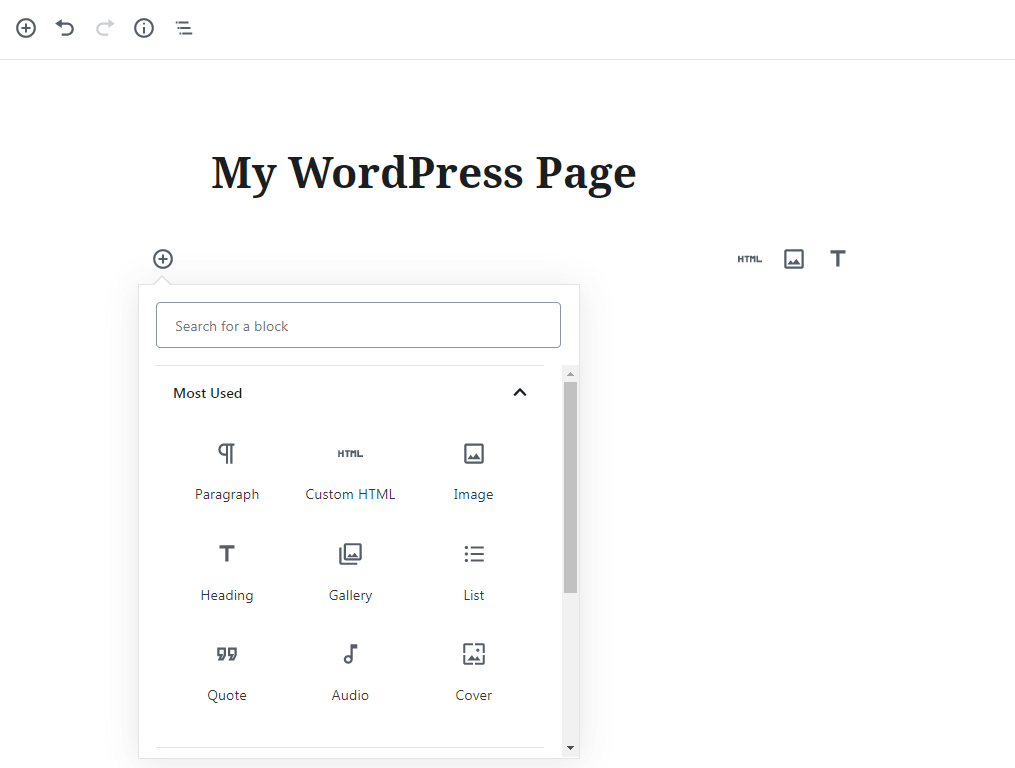Insert a List block
Screen dimensions: 1015x768
(474, 572)
